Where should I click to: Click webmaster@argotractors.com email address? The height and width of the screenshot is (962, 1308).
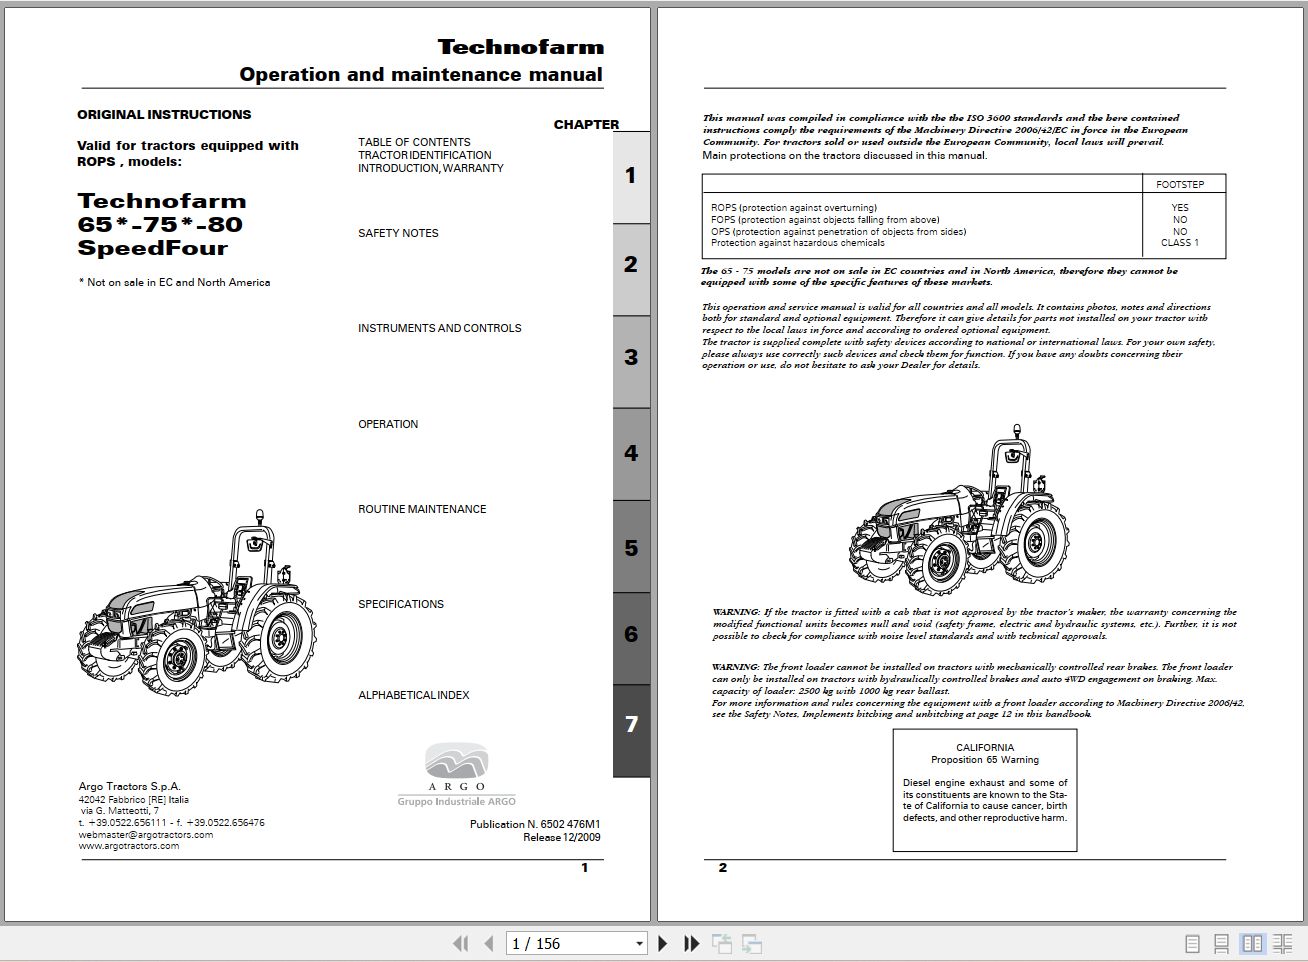pos(146,835)
